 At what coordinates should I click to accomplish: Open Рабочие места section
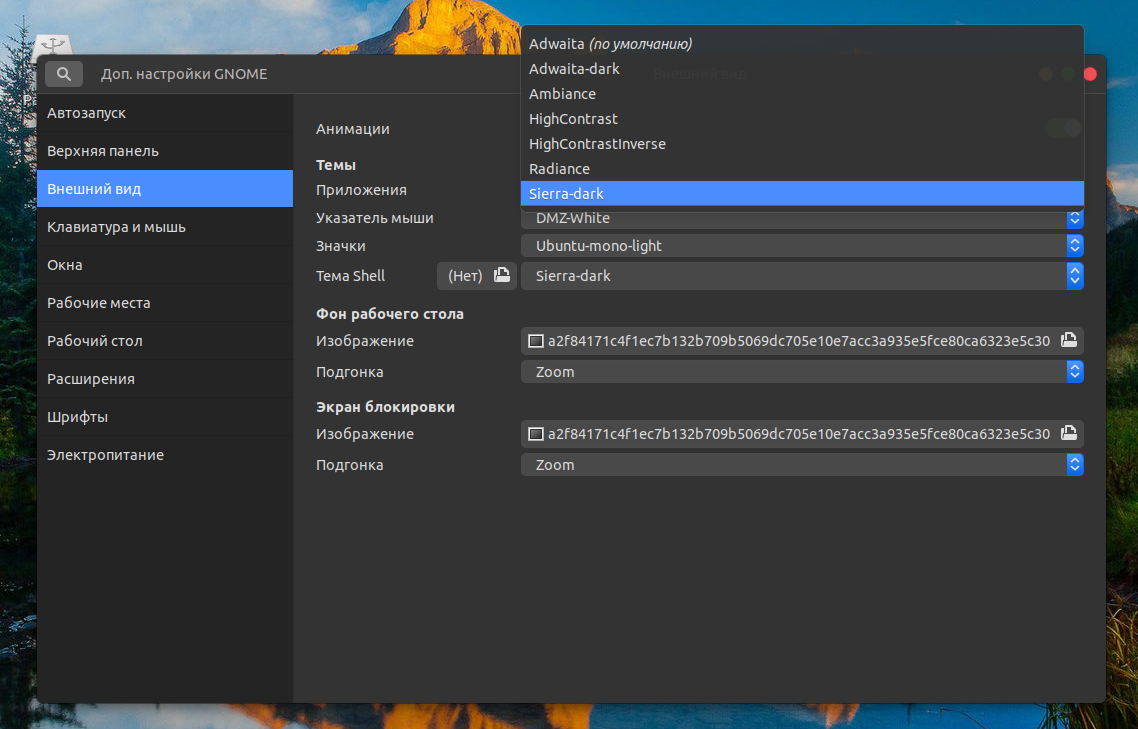(x=165, y=303)
